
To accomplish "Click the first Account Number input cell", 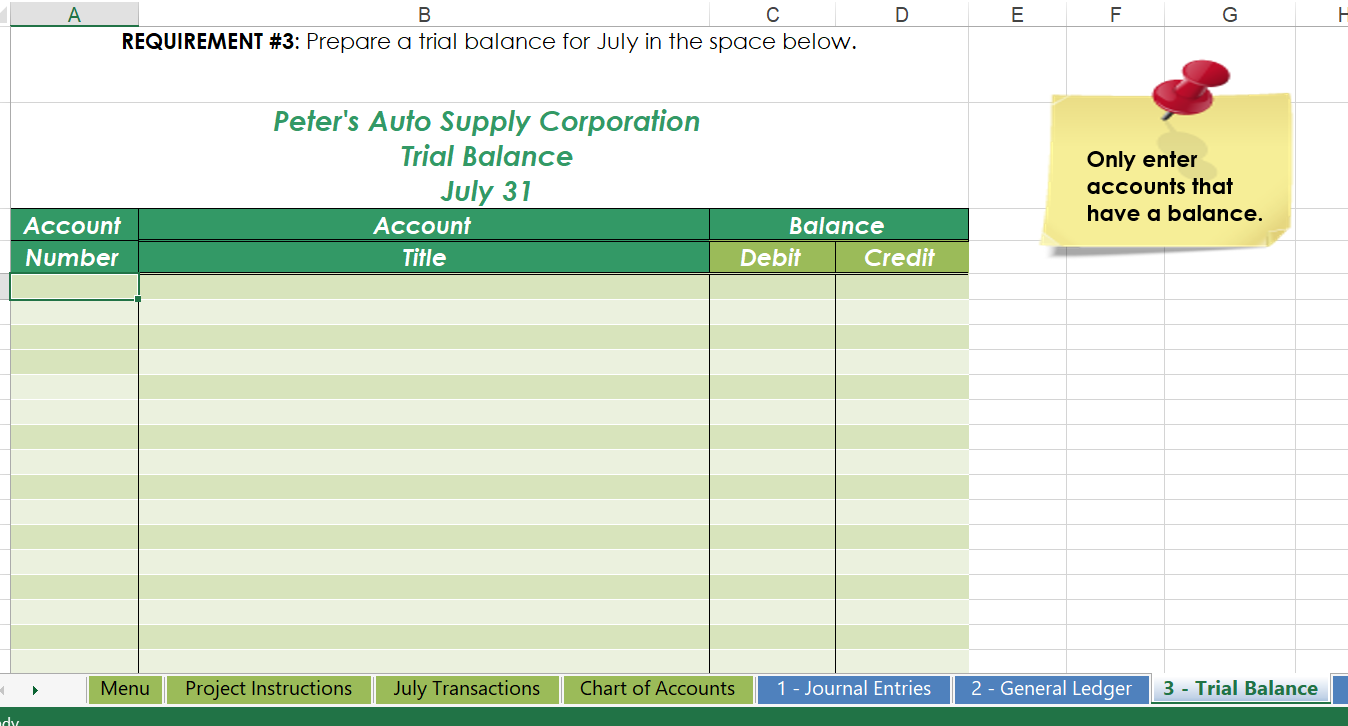I will click(74, 286).
